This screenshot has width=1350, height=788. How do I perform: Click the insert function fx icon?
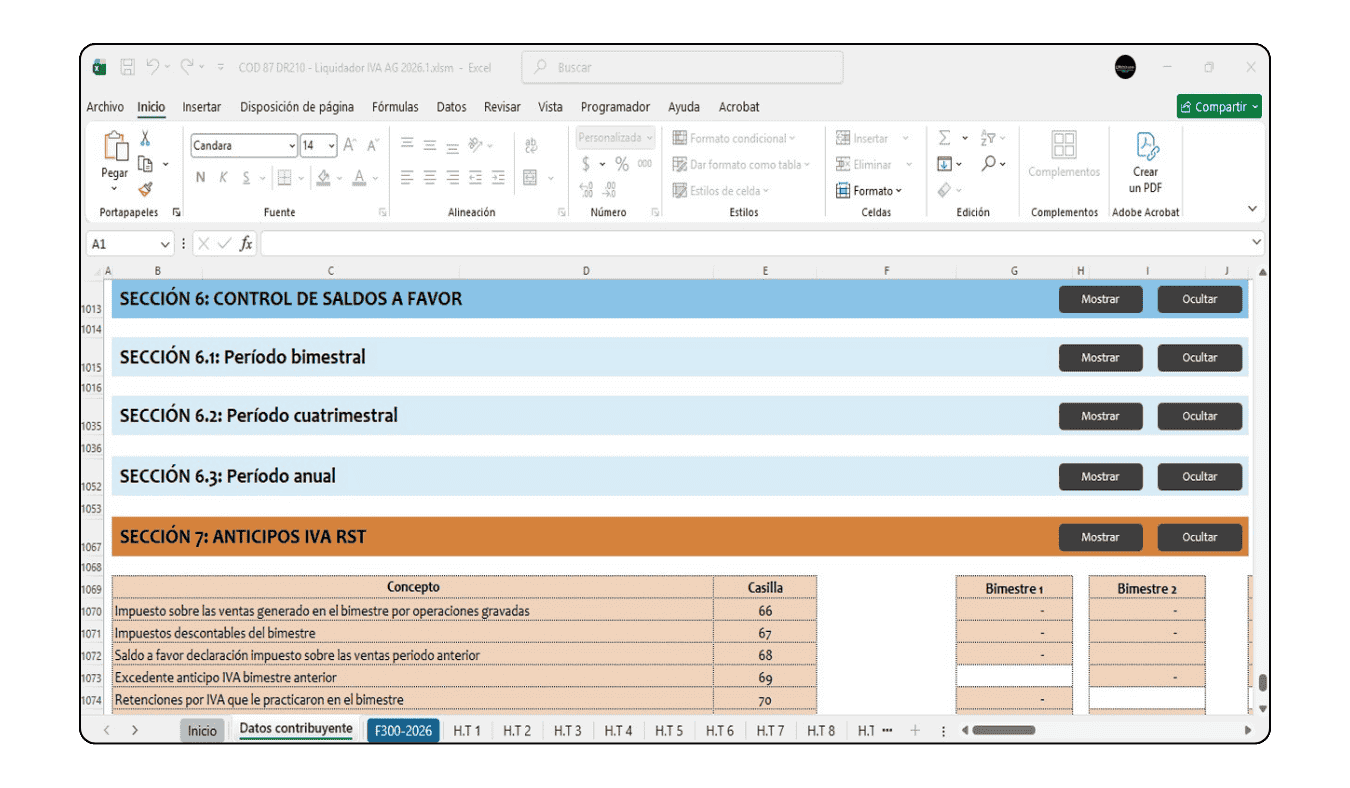coord(246,244)
